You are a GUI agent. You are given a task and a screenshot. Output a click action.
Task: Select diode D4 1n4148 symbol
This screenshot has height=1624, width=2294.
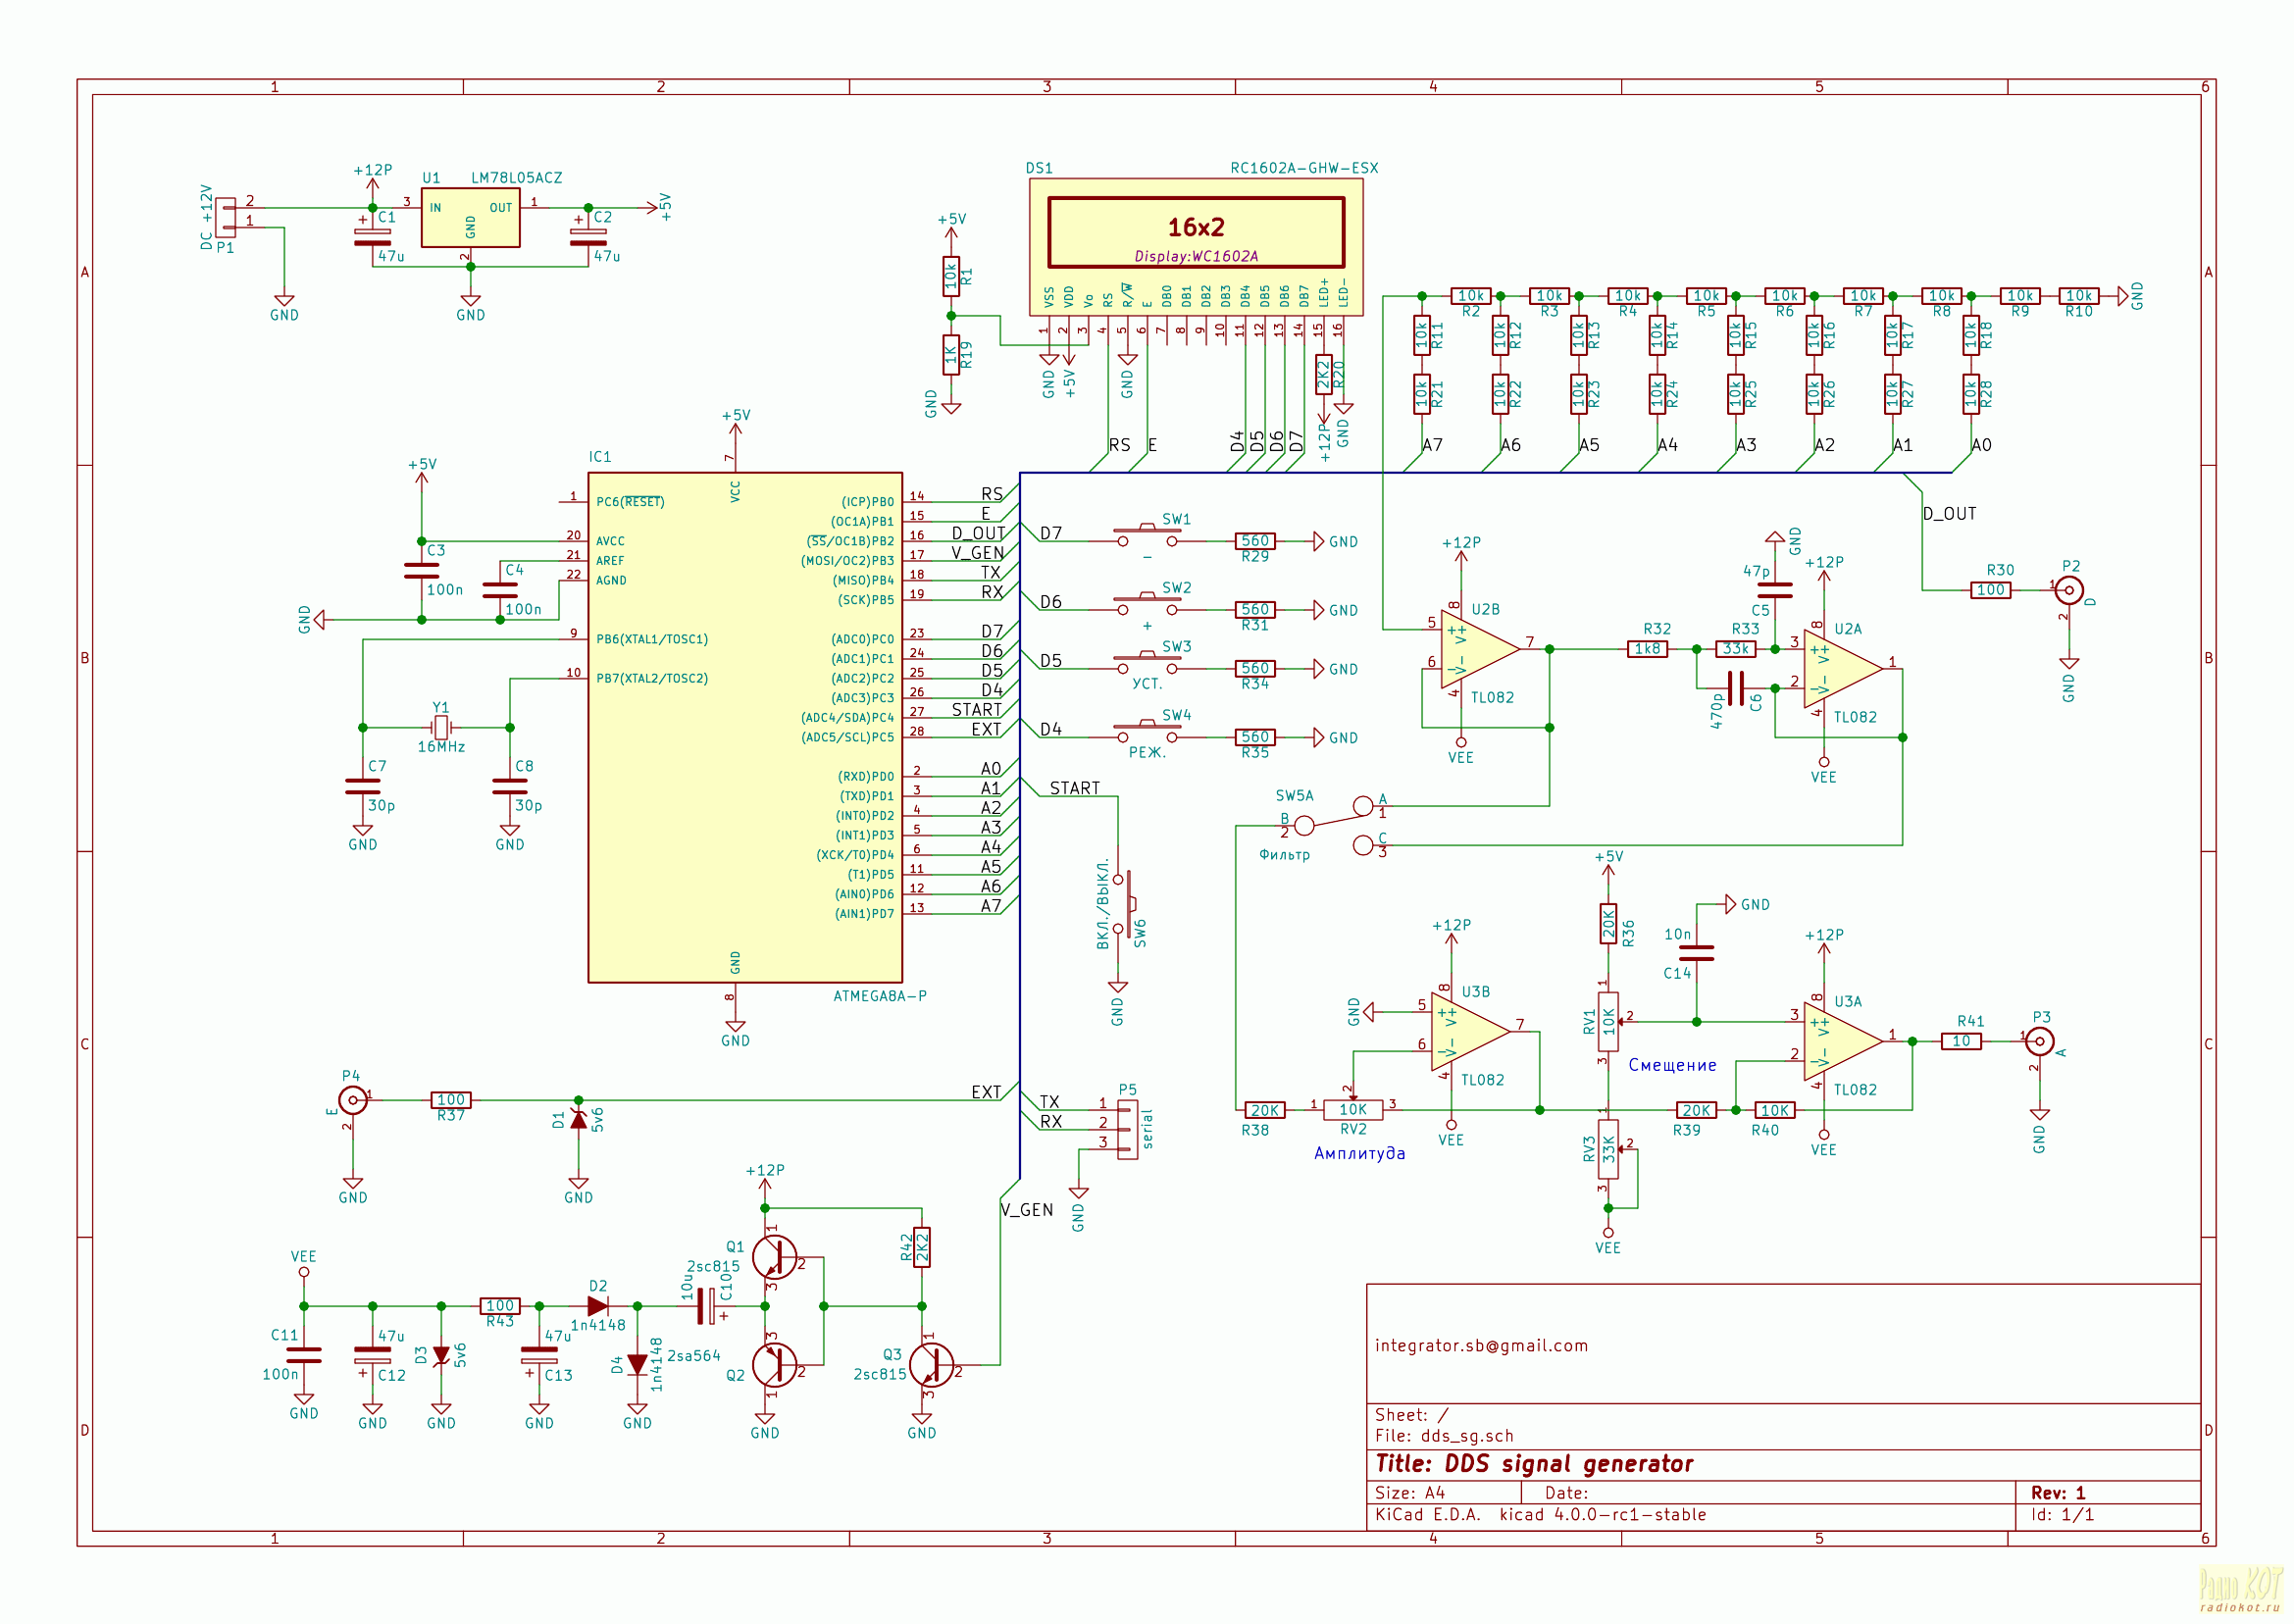(637, 1365)
